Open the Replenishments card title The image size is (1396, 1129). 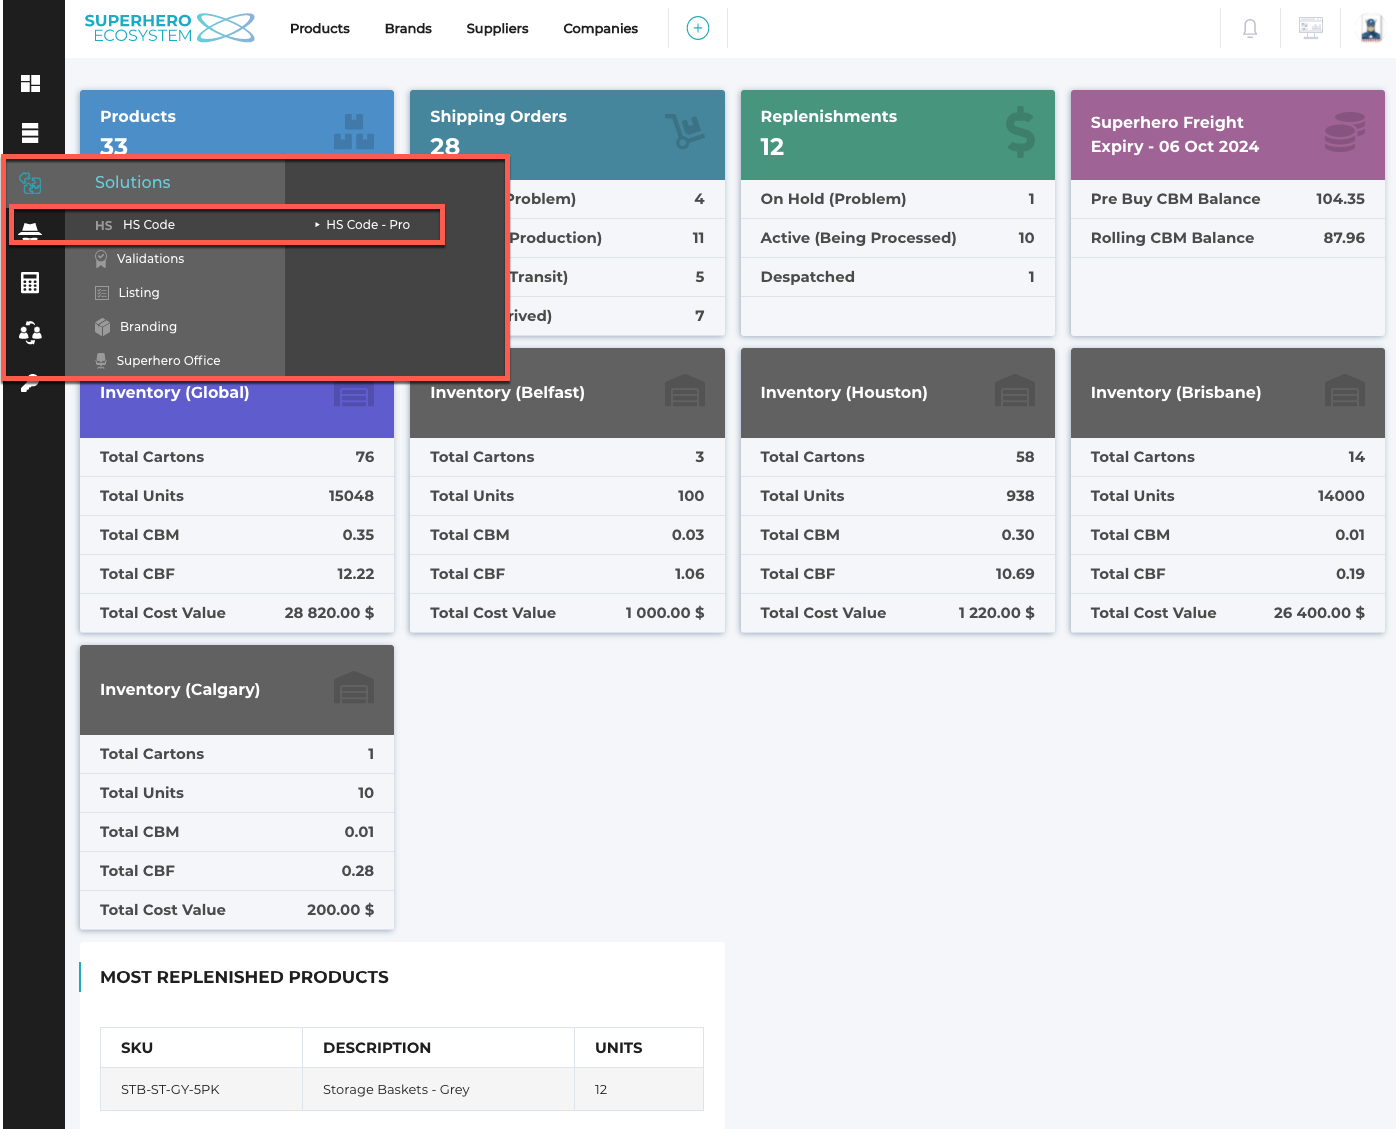(829, 116)
